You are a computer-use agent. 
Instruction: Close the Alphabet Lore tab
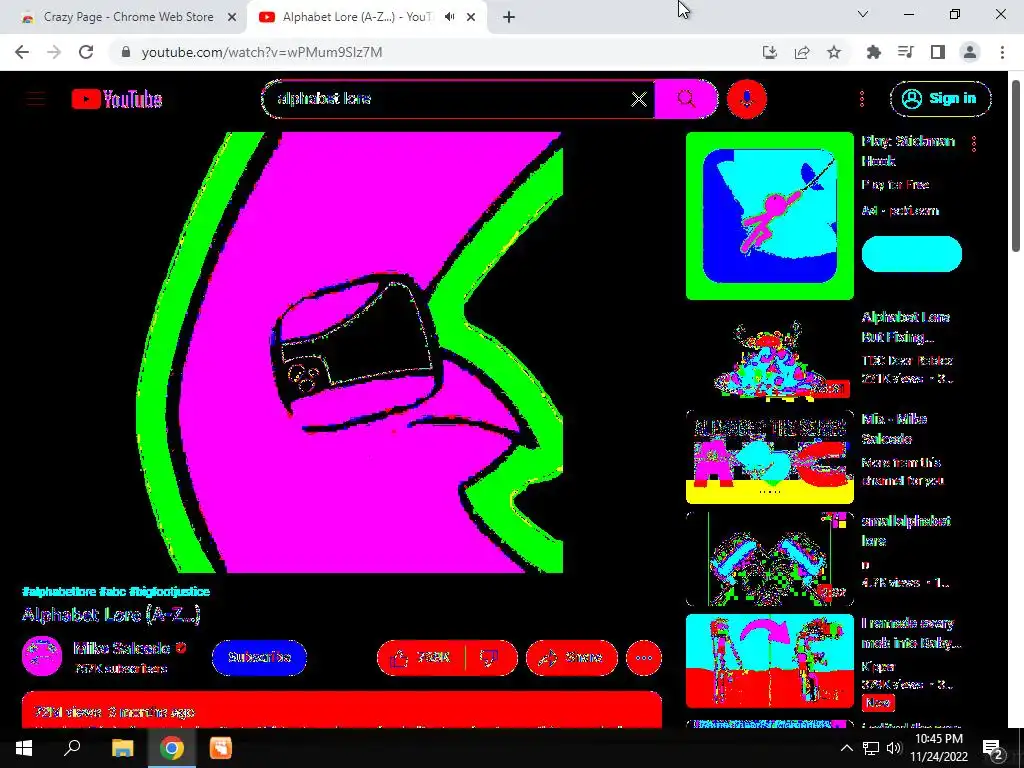[x=471, y=17]
